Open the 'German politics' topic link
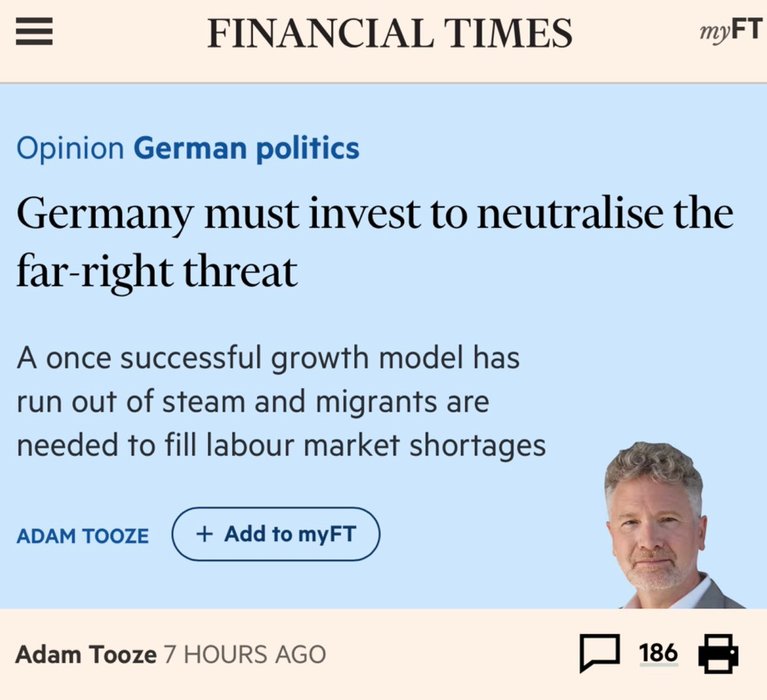767x700 pixels. click(246, 150)
